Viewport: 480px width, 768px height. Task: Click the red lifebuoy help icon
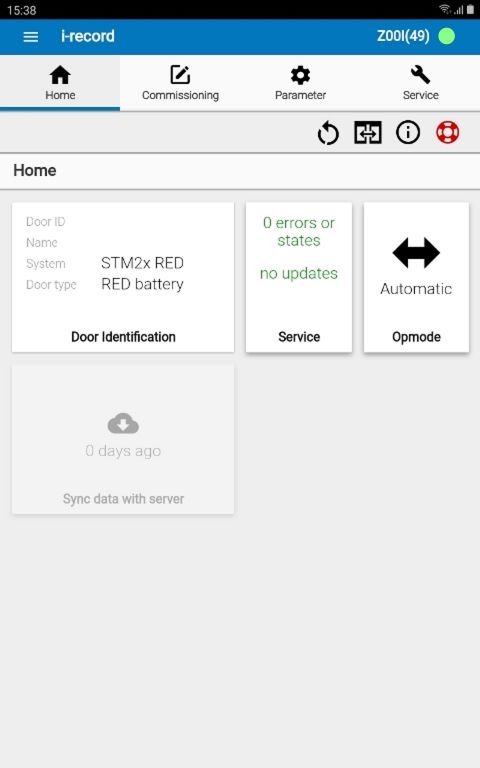(447, 132)
